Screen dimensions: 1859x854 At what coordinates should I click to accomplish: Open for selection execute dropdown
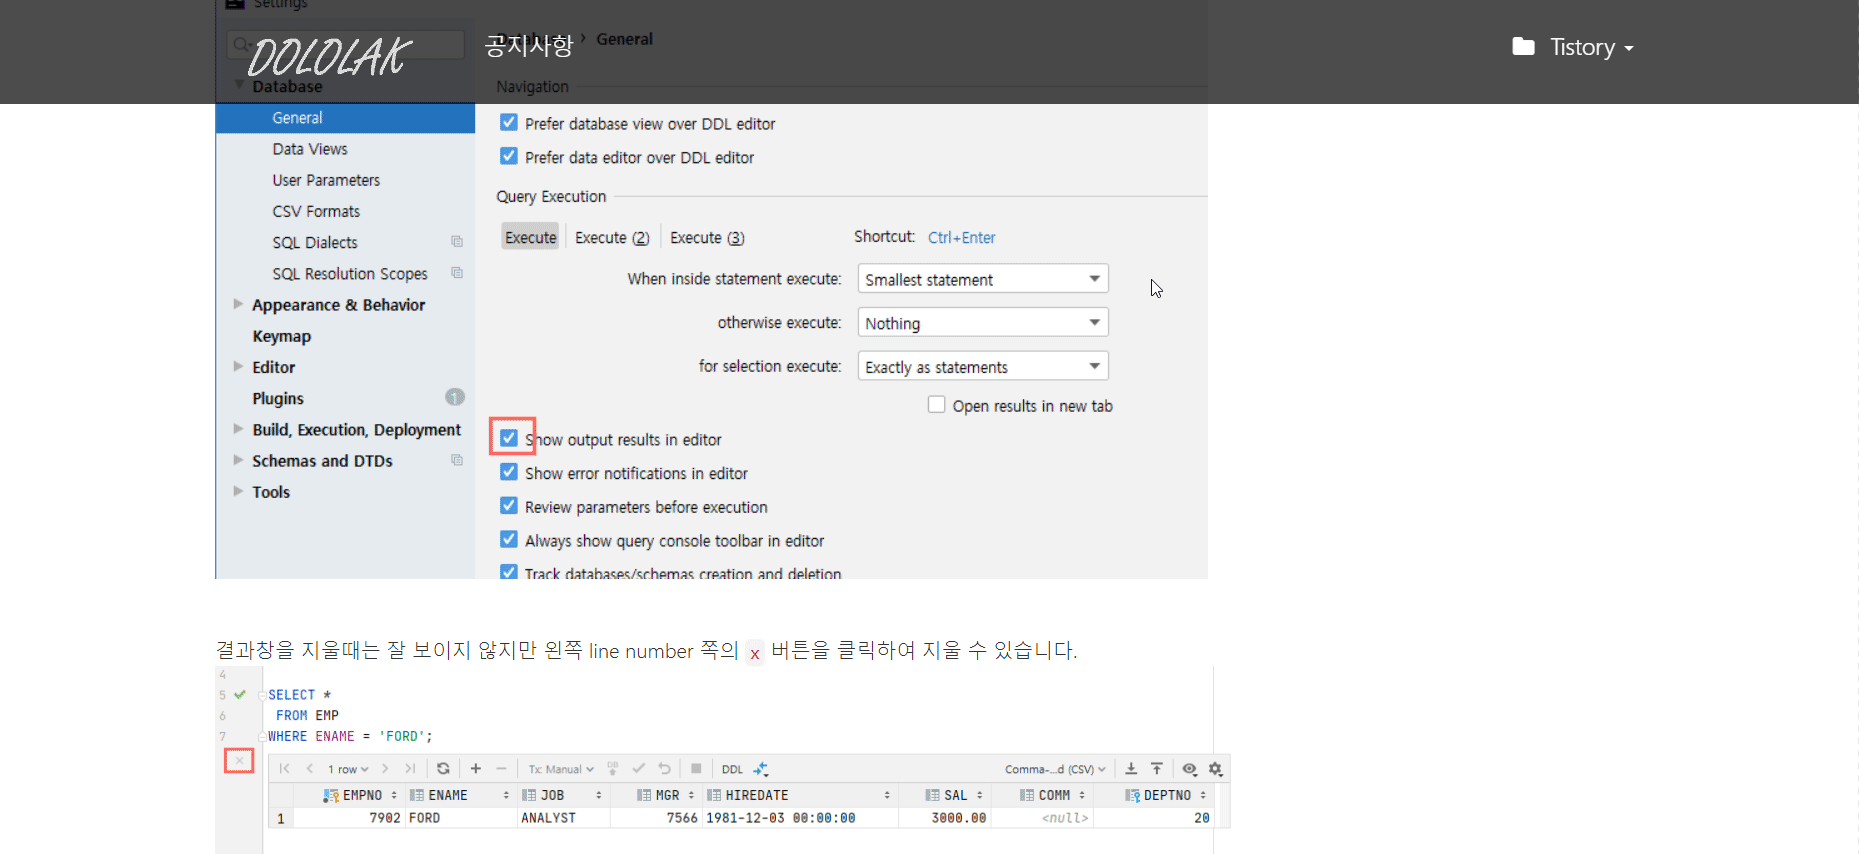pyautogui.click(x=983, y=367)
